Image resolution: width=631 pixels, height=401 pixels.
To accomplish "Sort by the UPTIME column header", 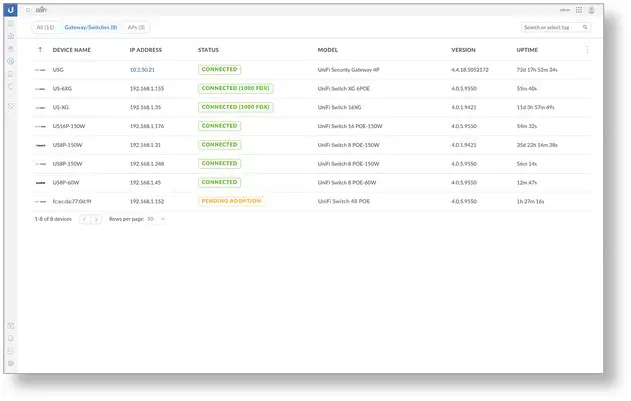I will click(x=527, y=50).
